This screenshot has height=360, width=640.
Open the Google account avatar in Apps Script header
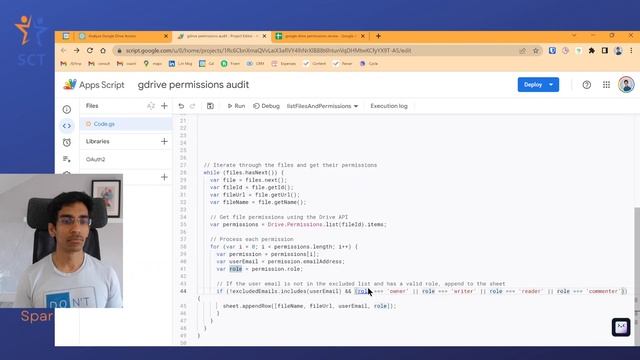click(x=626, y=85)
